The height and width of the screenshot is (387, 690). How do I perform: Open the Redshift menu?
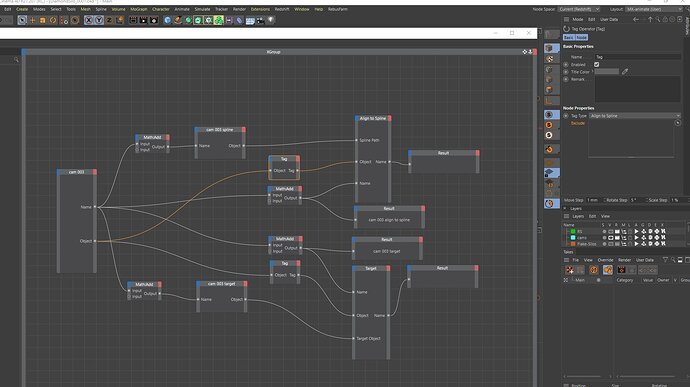(x=282, y=9)
